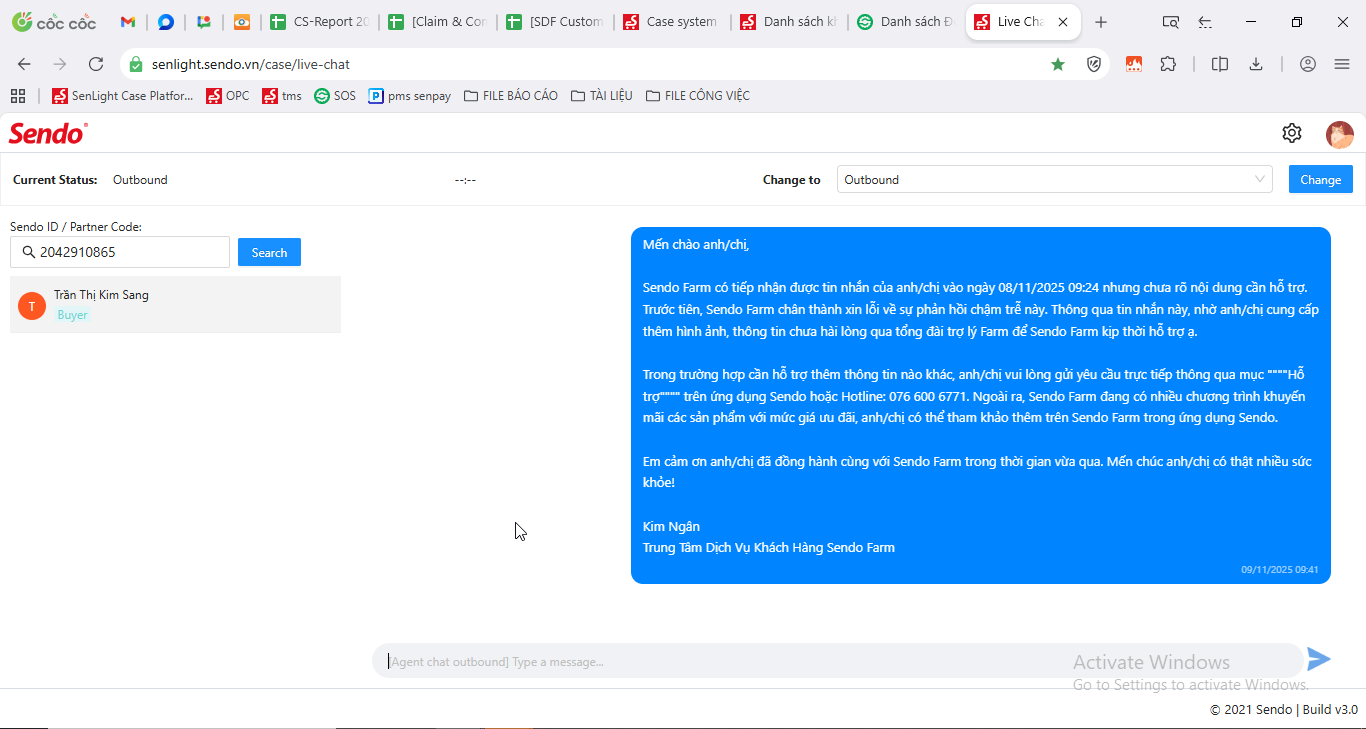Click the © 2021 Sendo | Build v3.0 footer text
This screenshot has height=729, width=1366.
pyautogui.click(x=1284, y=710)
